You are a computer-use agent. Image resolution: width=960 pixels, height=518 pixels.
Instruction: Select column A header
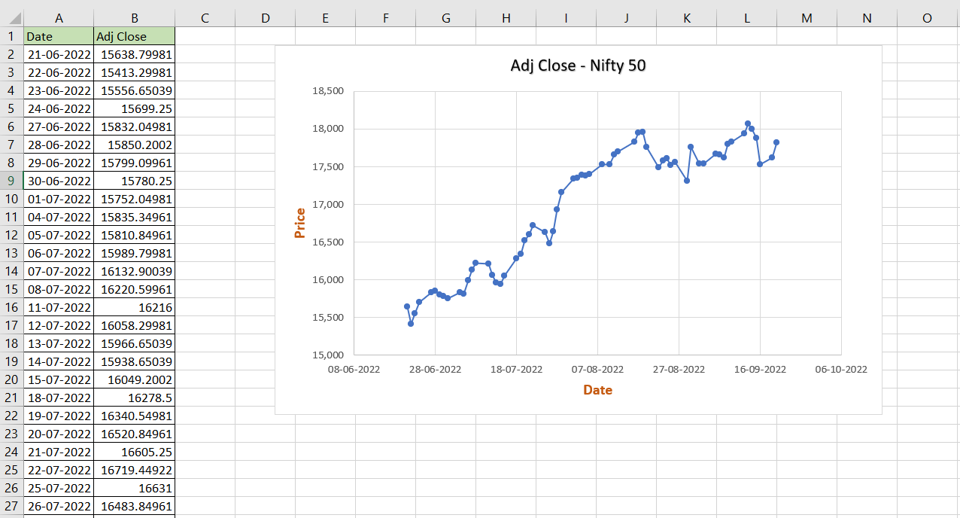[x=58, y=18]
